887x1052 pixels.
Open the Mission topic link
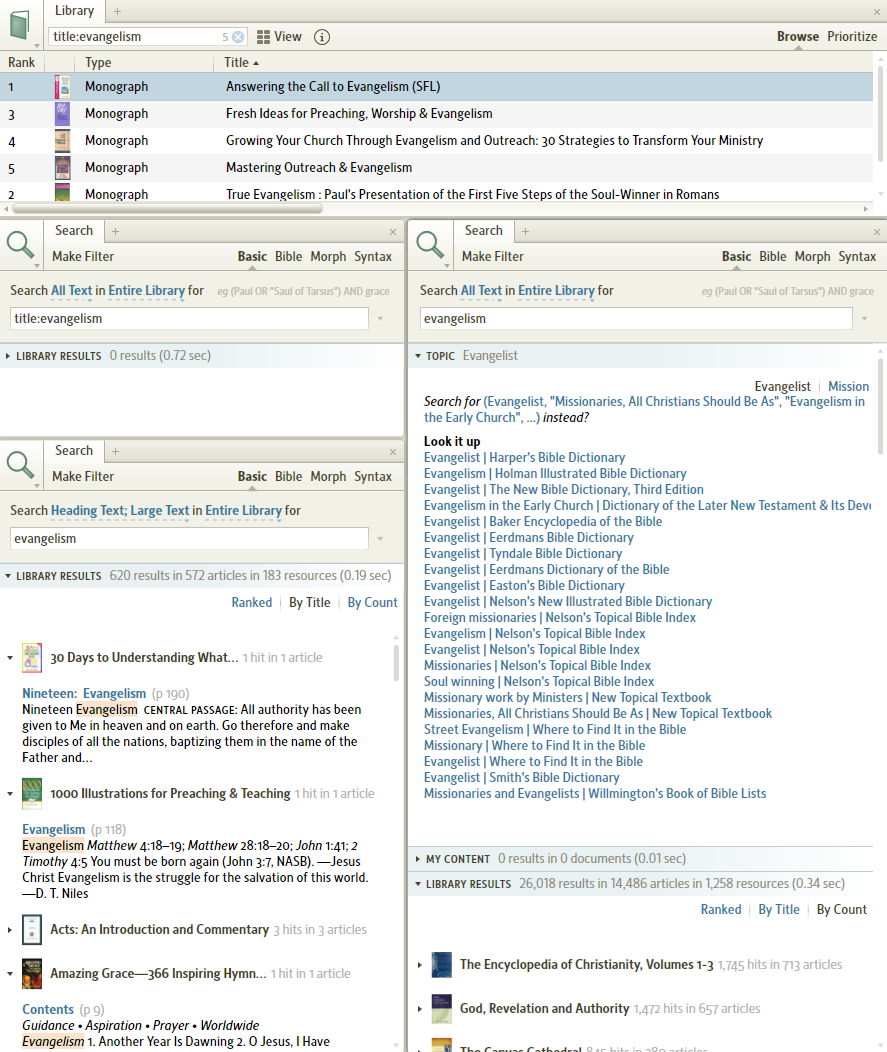[x=848, y=386]
